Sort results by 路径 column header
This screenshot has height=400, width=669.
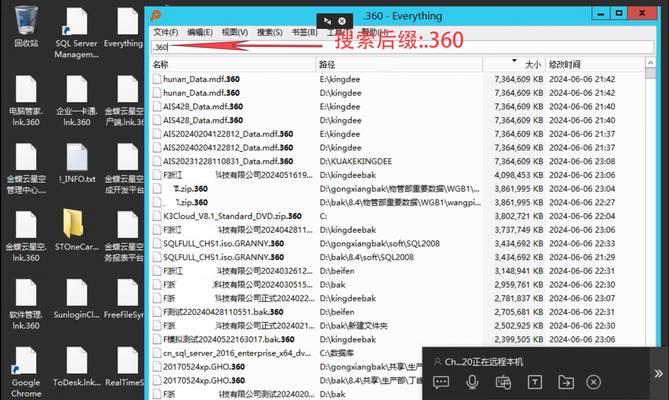399,64
